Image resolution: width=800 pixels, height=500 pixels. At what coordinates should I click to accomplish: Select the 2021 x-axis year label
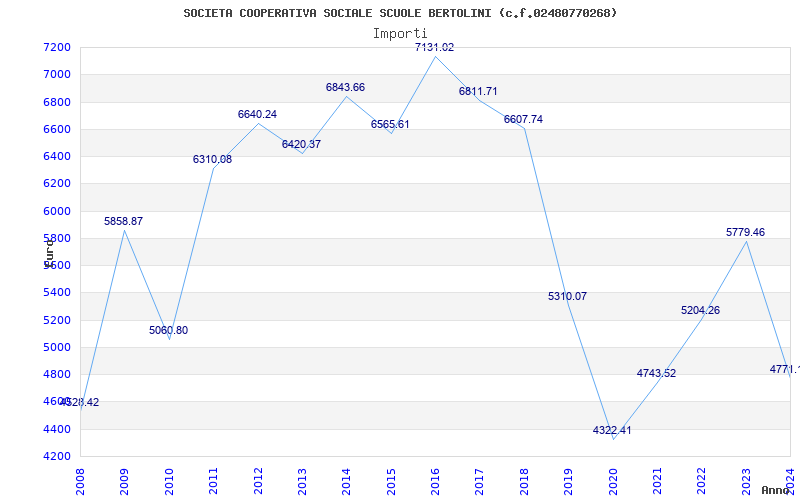click(657, 481)
